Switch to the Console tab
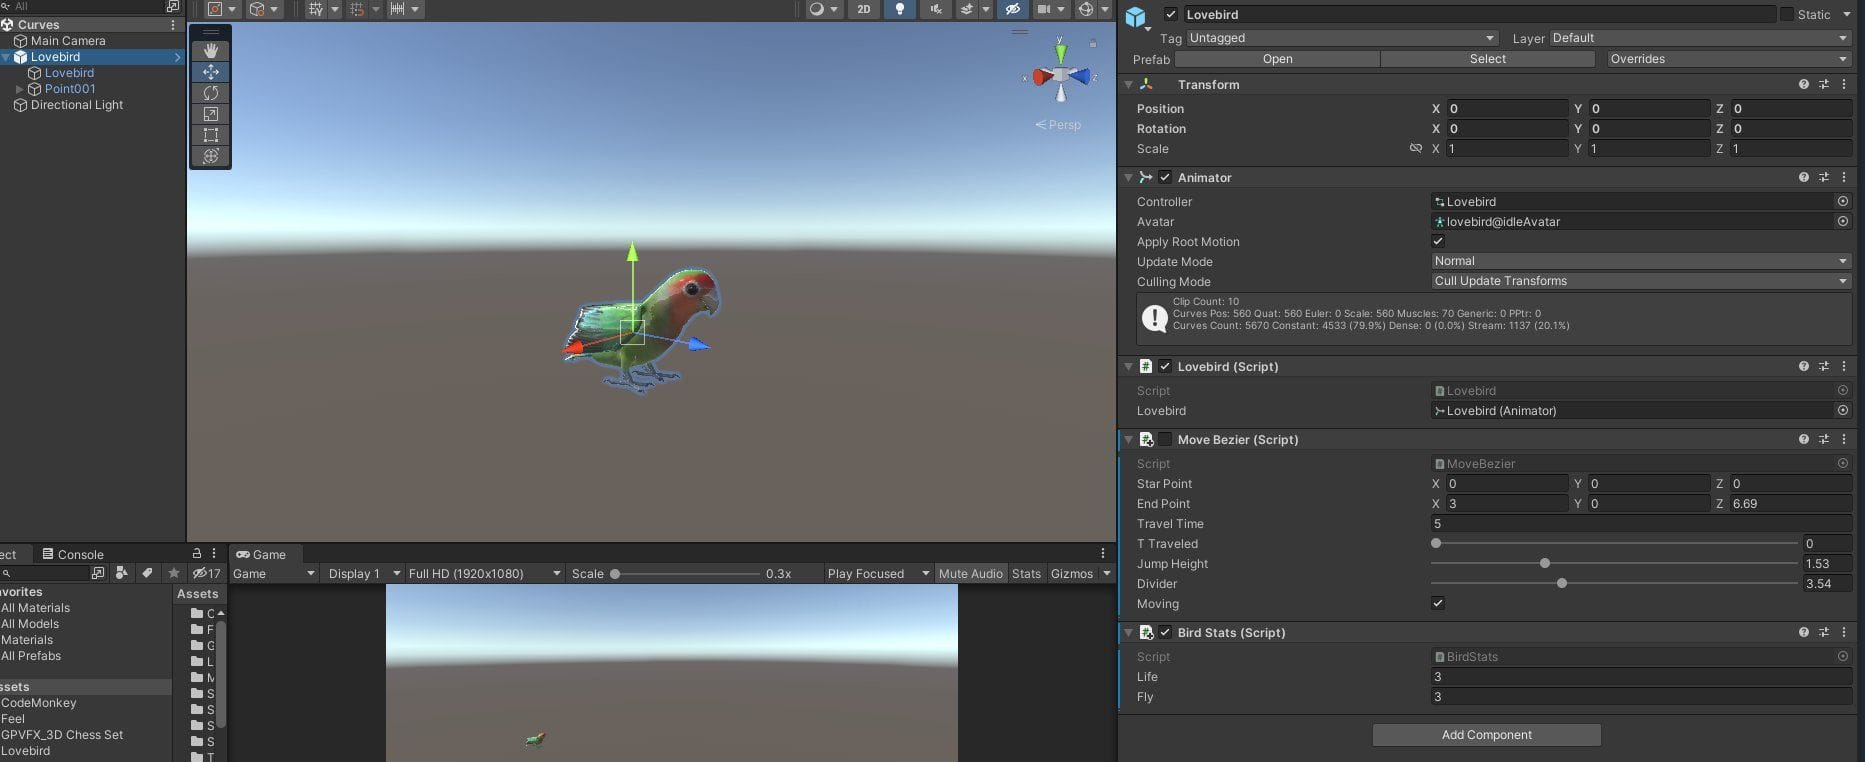 (x=72, y=554)
